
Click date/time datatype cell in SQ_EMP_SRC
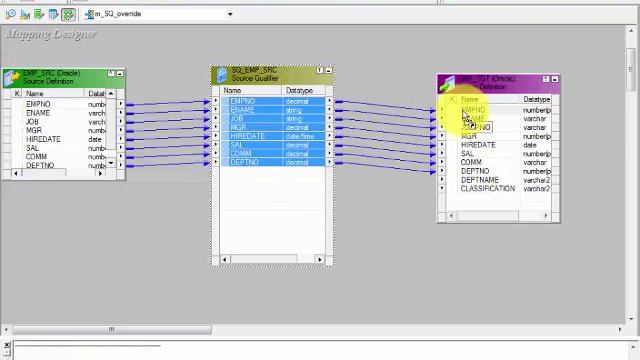click(x=303, y=136)
